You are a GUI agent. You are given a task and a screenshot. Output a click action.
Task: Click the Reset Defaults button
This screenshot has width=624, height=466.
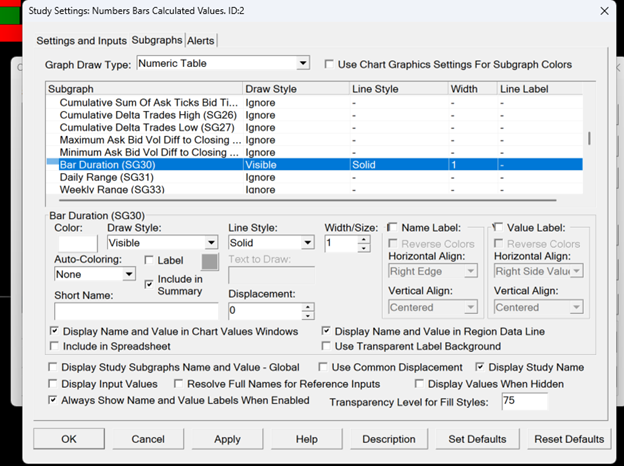569,439
